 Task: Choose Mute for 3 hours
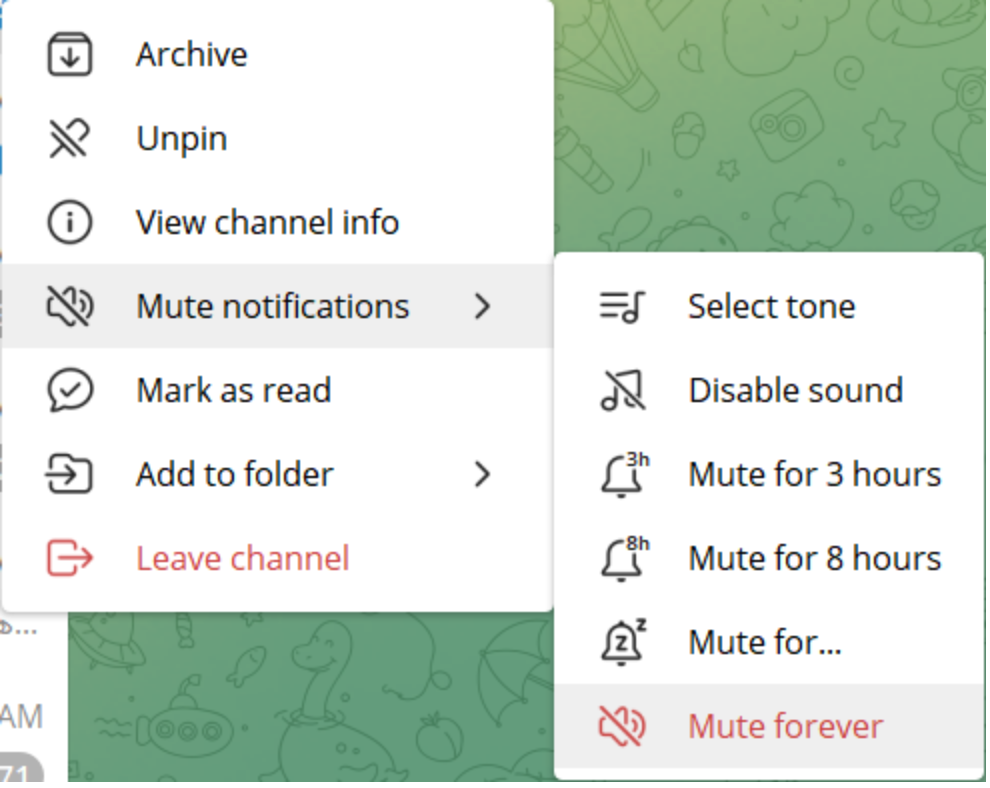pyautogui.click(x=769, y=474)
